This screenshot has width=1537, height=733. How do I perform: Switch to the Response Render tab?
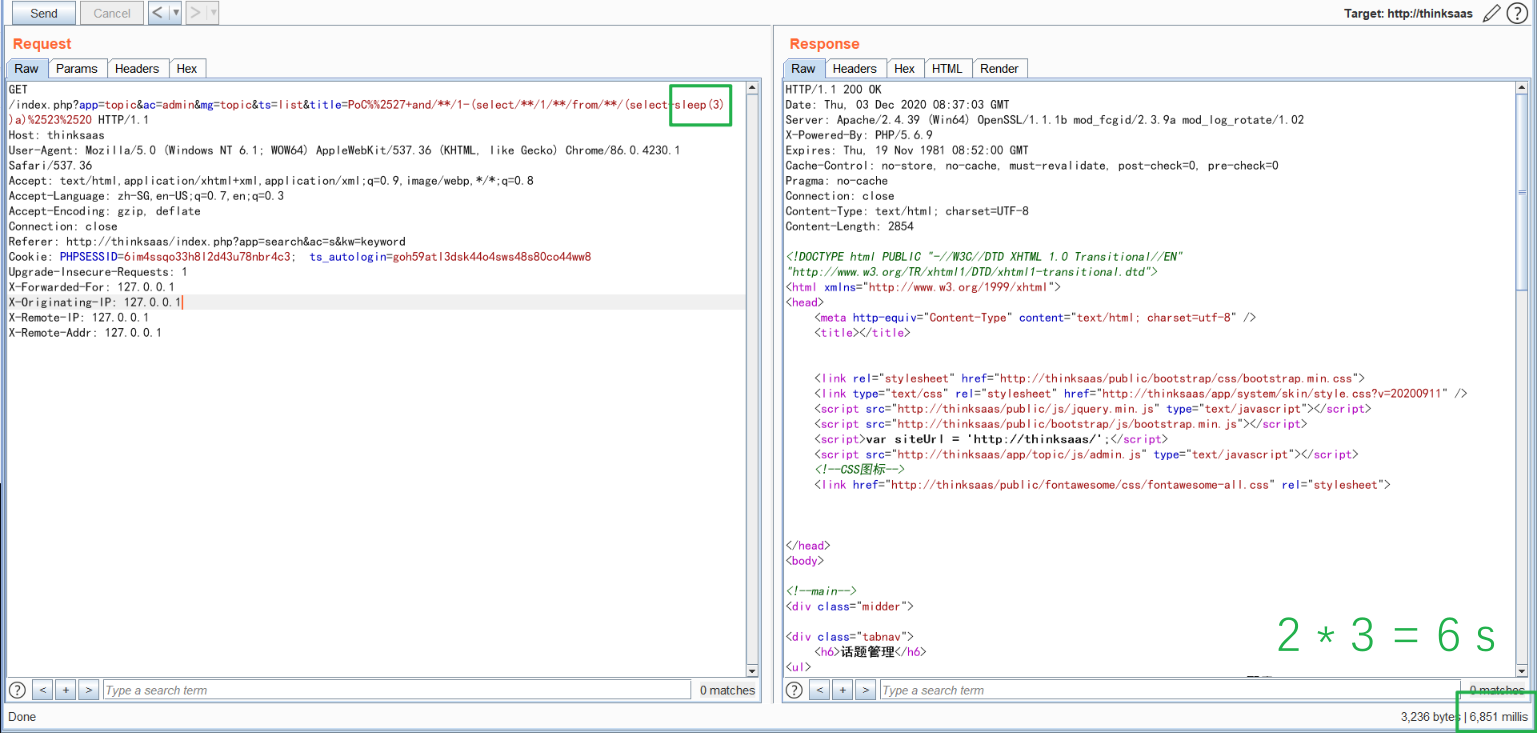[x=1000, y=69]
